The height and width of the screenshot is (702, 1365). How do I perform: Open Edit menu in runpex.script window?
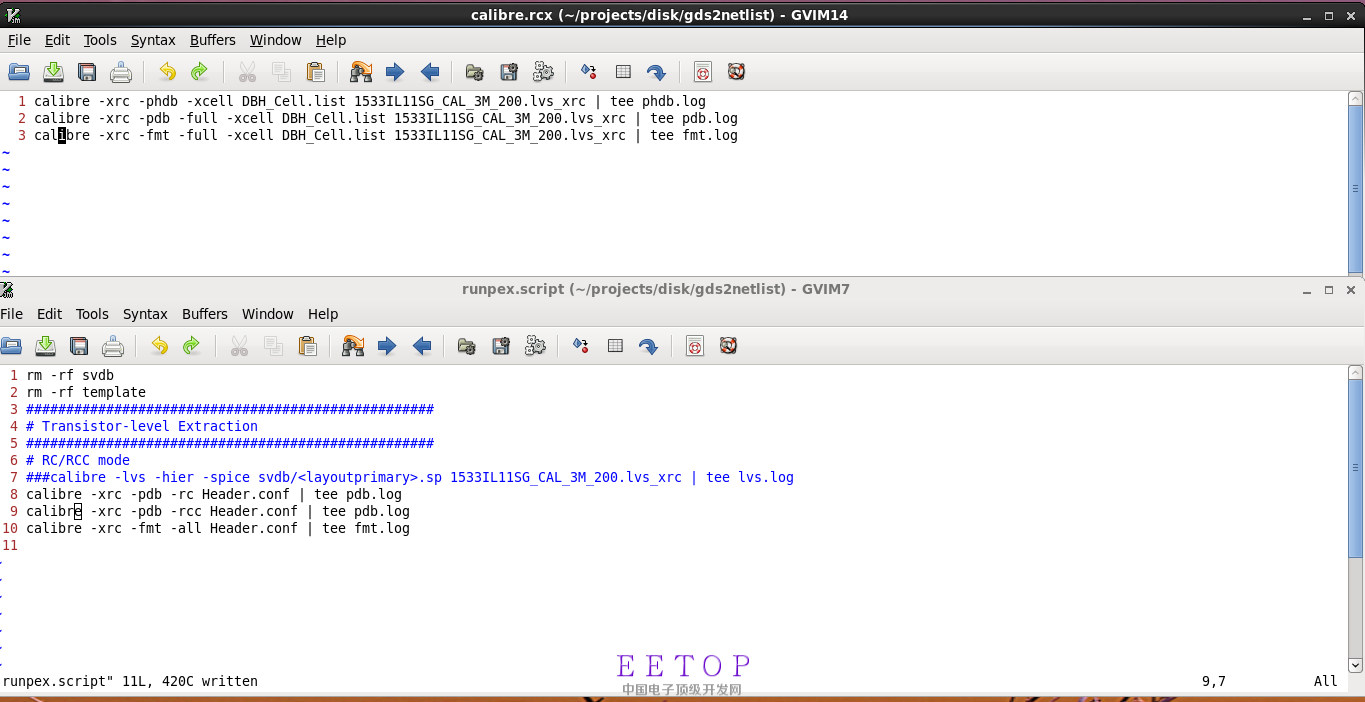coord(49,314)
